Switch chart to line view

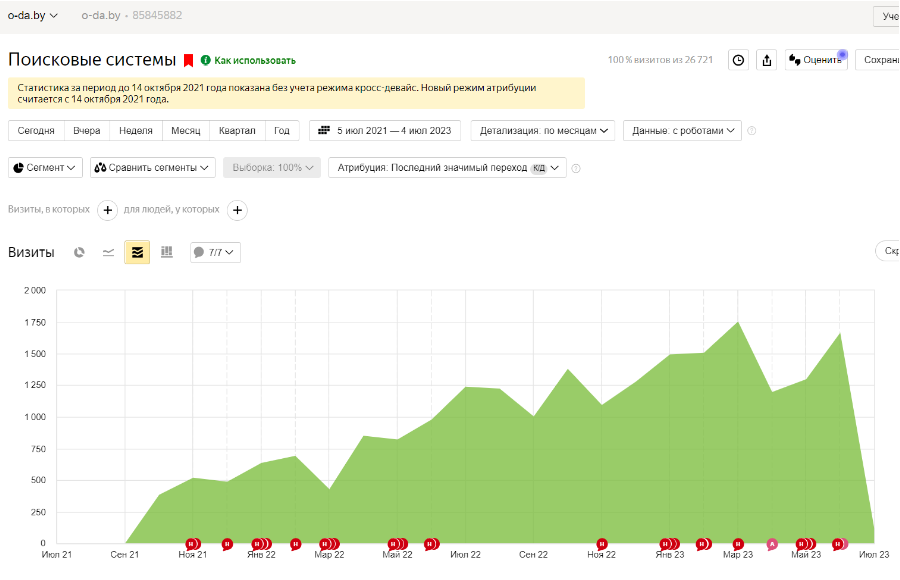click(x=108, y=252)
